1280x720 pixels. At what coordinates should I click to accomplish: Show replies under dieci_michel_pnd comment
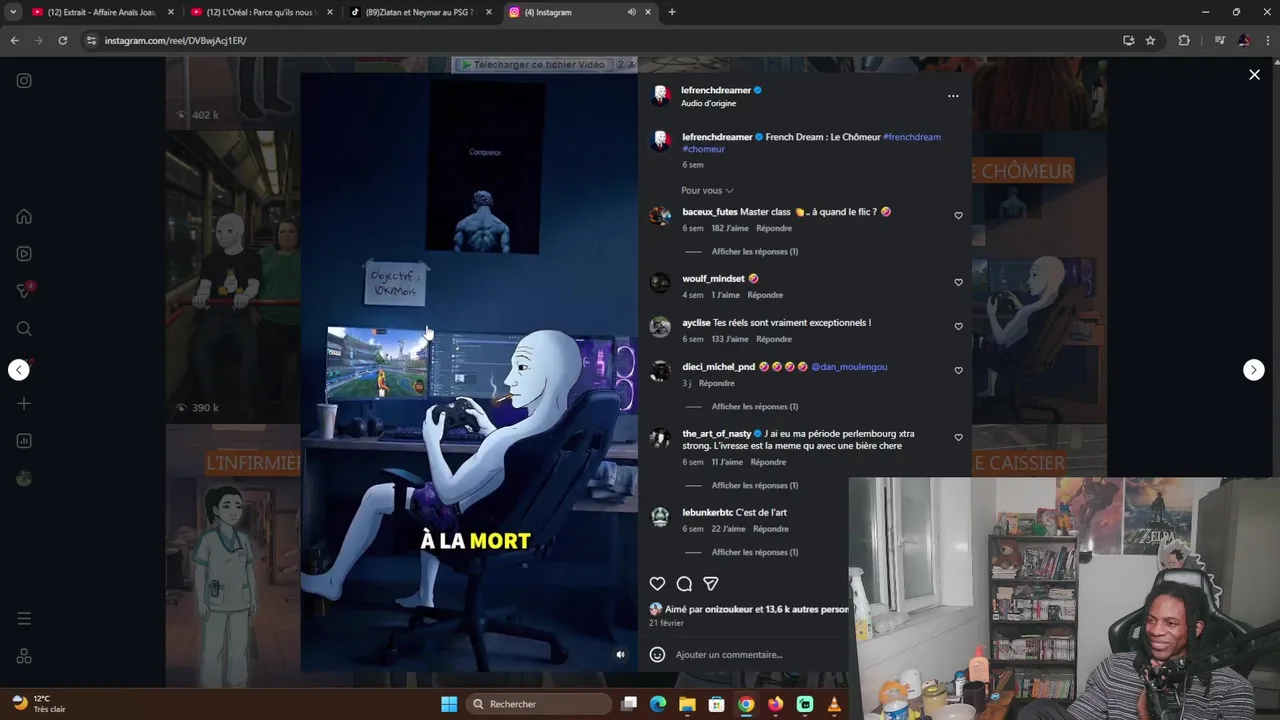[x=754, y=407]
